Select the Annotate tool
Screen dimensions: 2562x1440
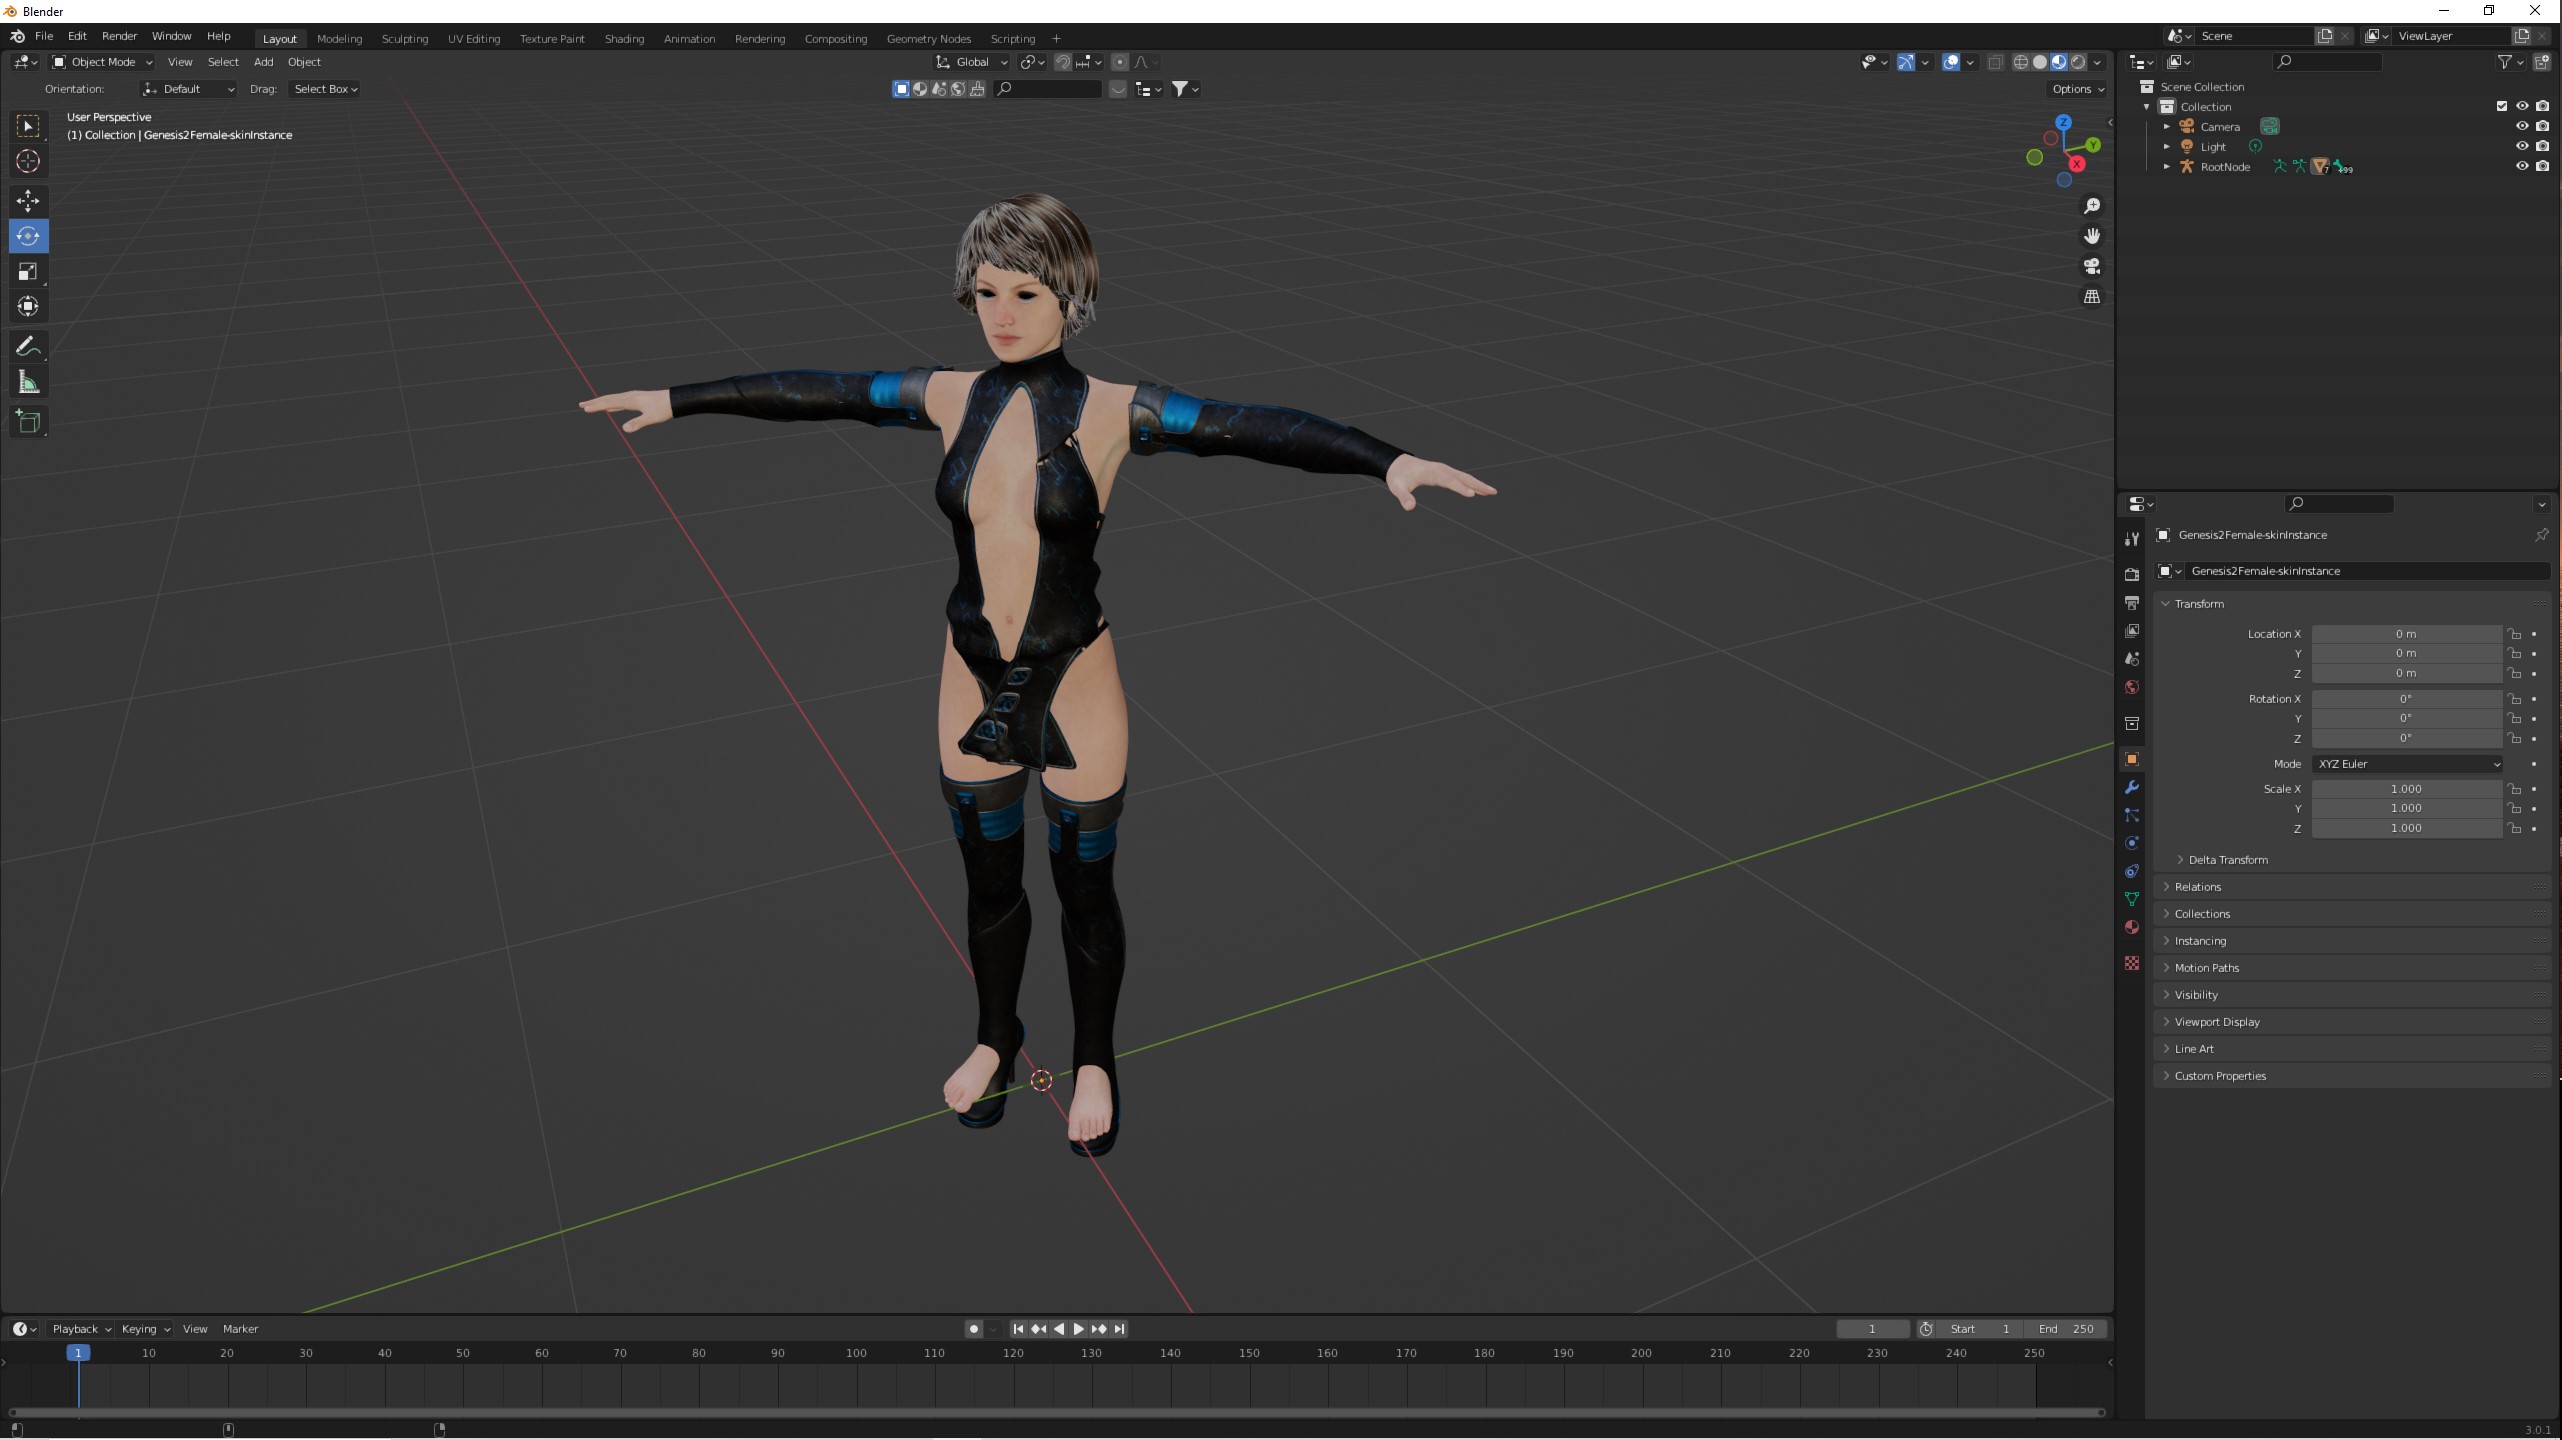point(28,346)
